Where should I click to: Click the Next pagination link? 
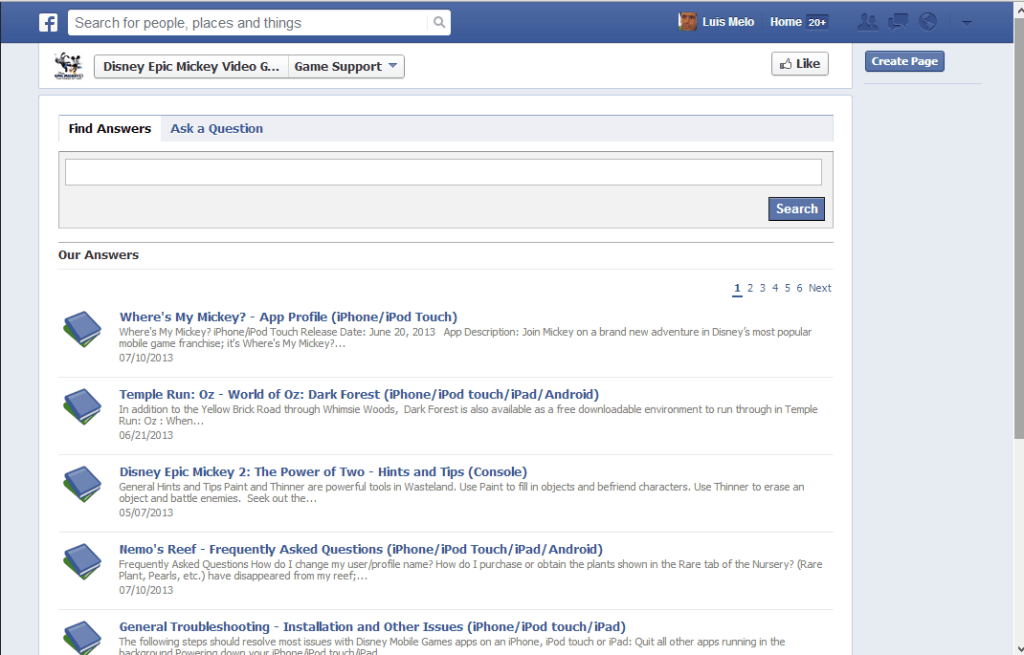pos(819,288)
